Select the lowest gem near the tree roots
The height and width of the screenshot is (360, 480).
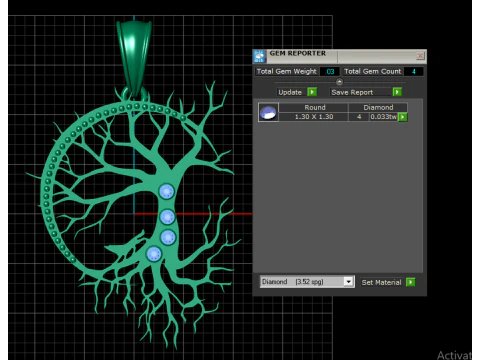154,255
